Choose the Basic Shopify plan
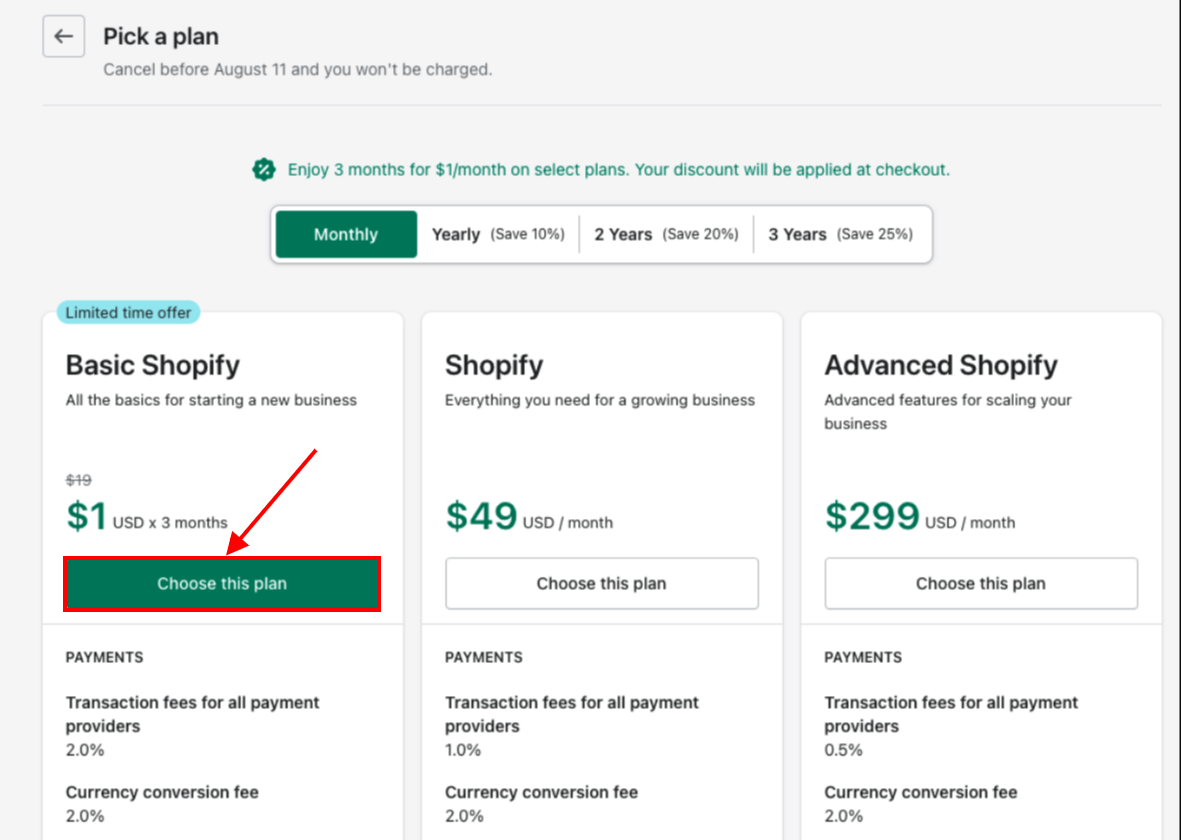The width and height of the screenshot is (1181, 840). [x=222, y=584]
